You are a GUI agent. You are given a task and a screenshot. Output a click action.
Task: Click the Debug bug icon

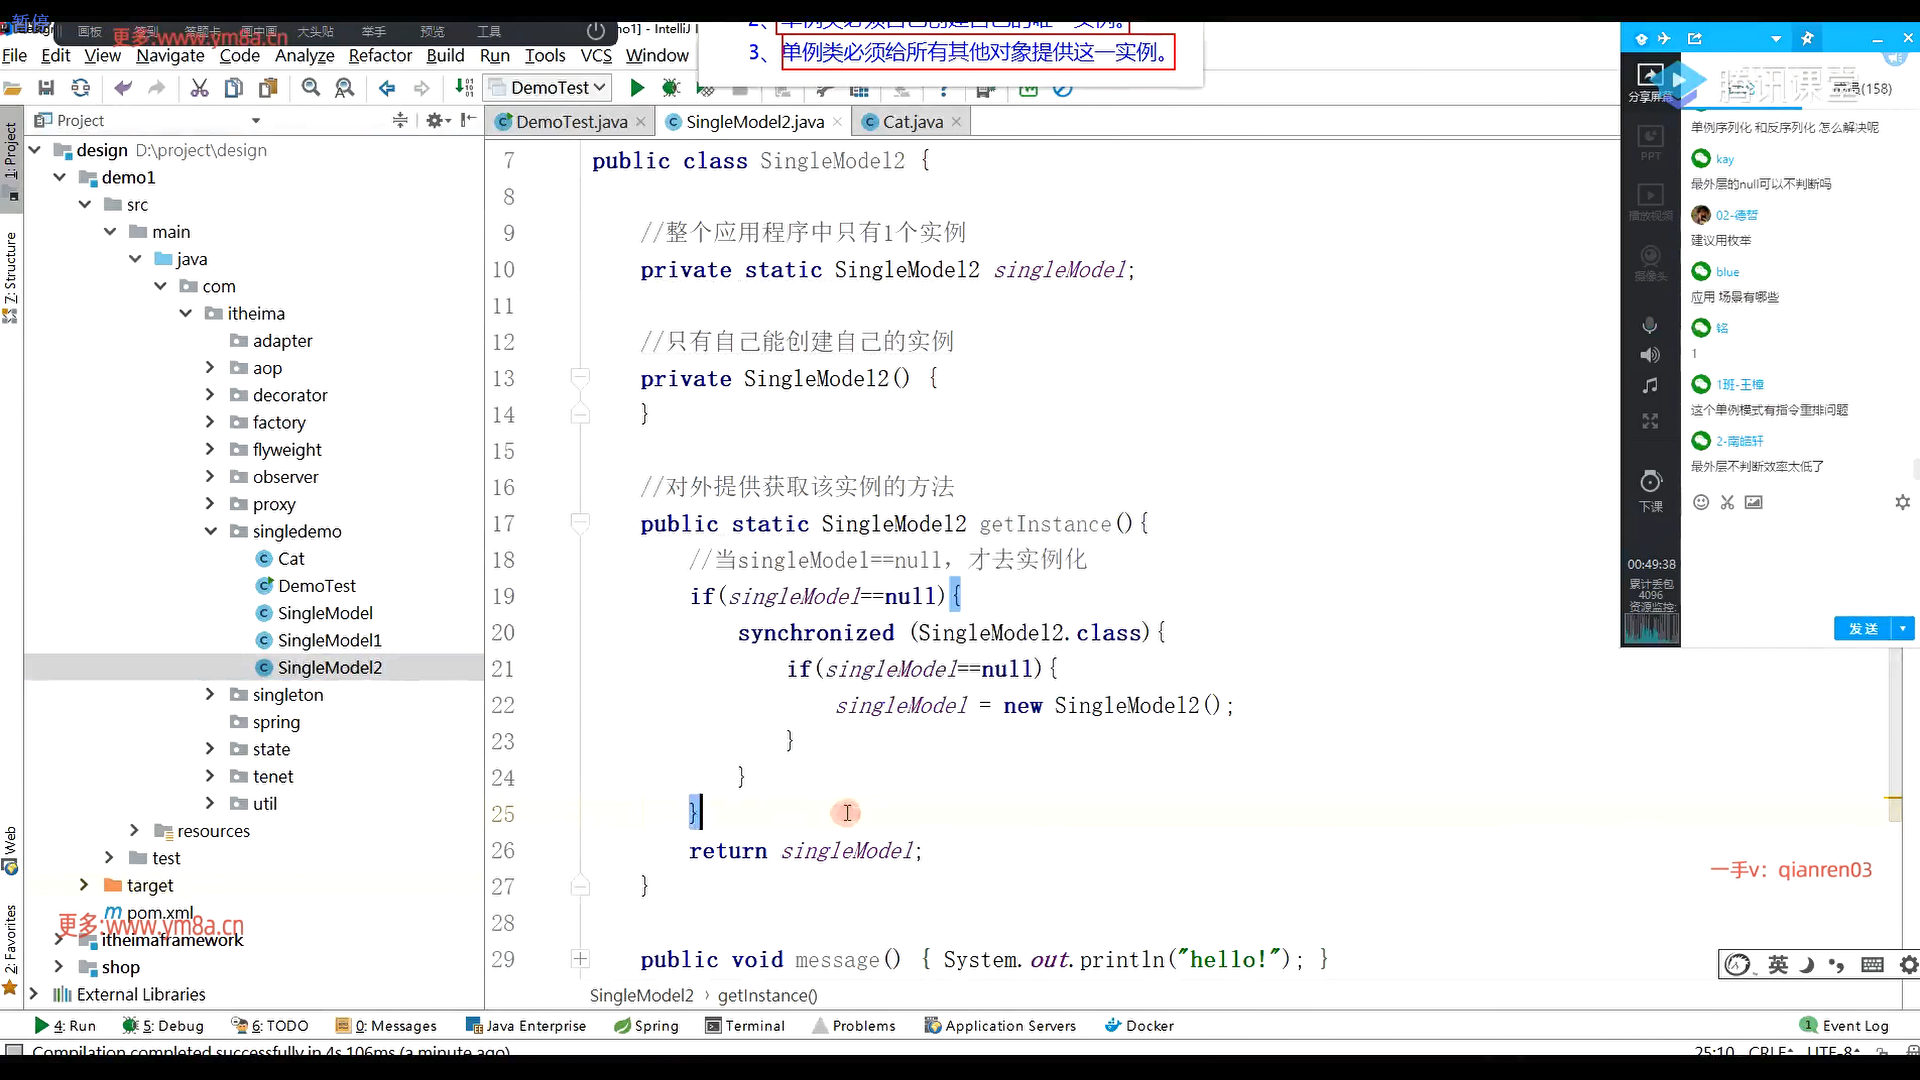(x=671, y=88)
